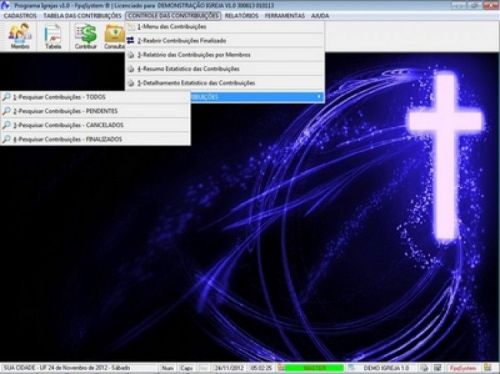Open TABELA DAS CONTRIBUIÇÕES menu

pyautogui.click(x=82, y=16)
